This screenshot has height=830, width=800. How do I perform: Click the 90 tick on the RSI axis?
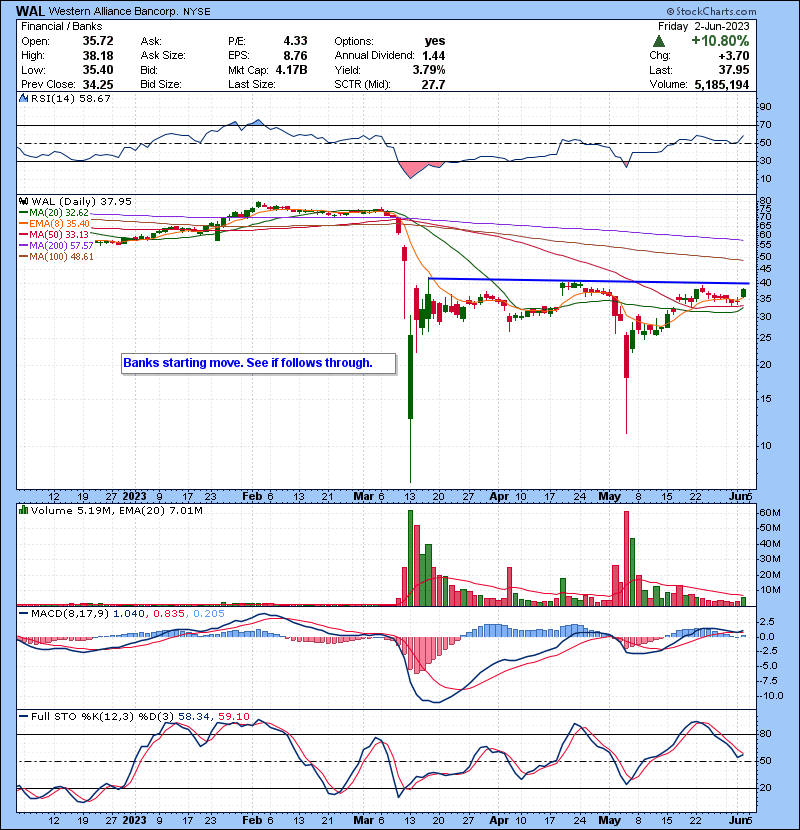point(766,107)
